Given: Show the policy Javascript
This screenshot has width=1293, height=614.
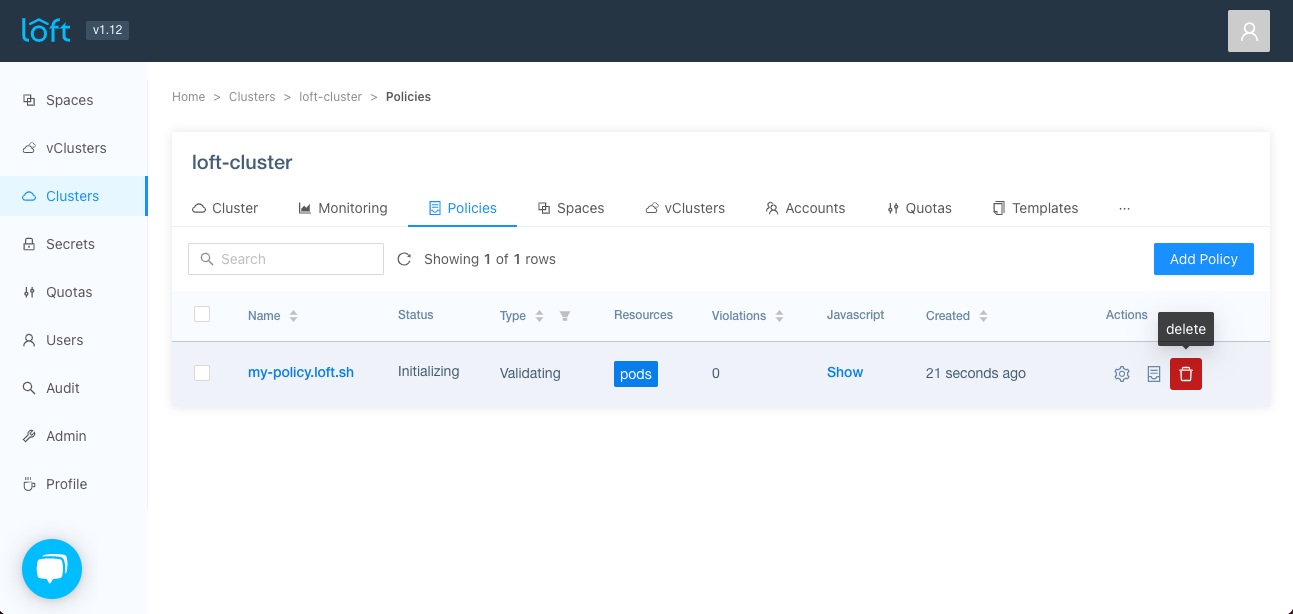Looking at the screenshot, I should [844, 372].
